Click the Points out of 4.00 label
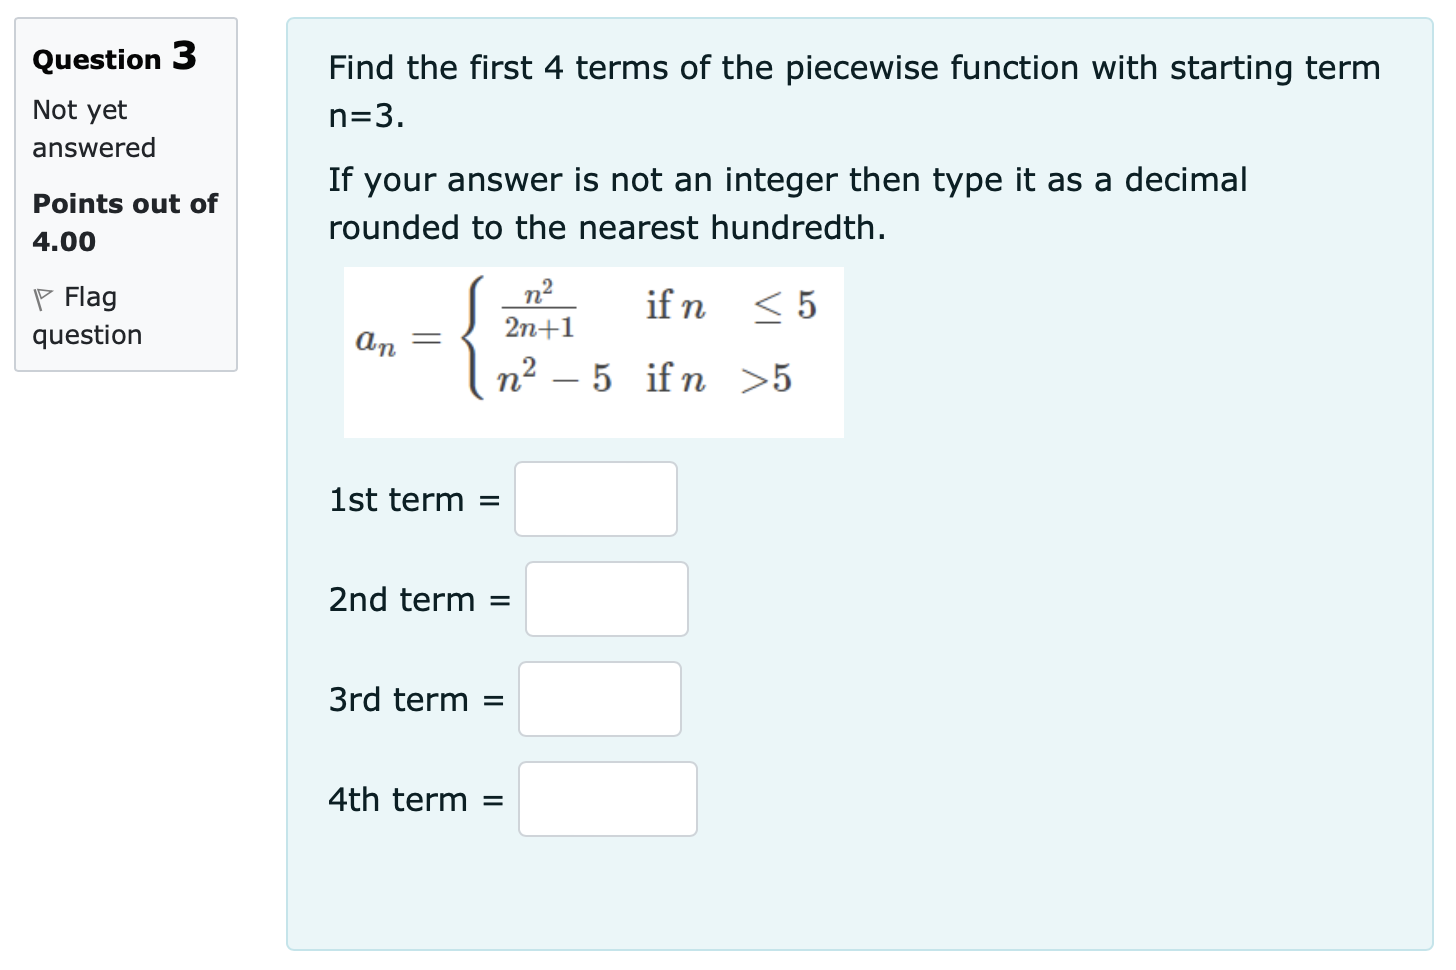 click(124, 222)
